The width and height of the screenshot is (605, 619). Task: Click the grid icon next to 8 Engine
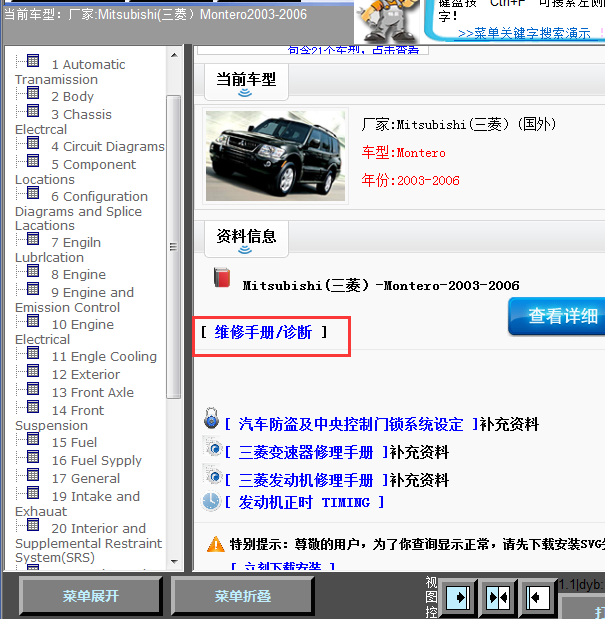[33, 271]
